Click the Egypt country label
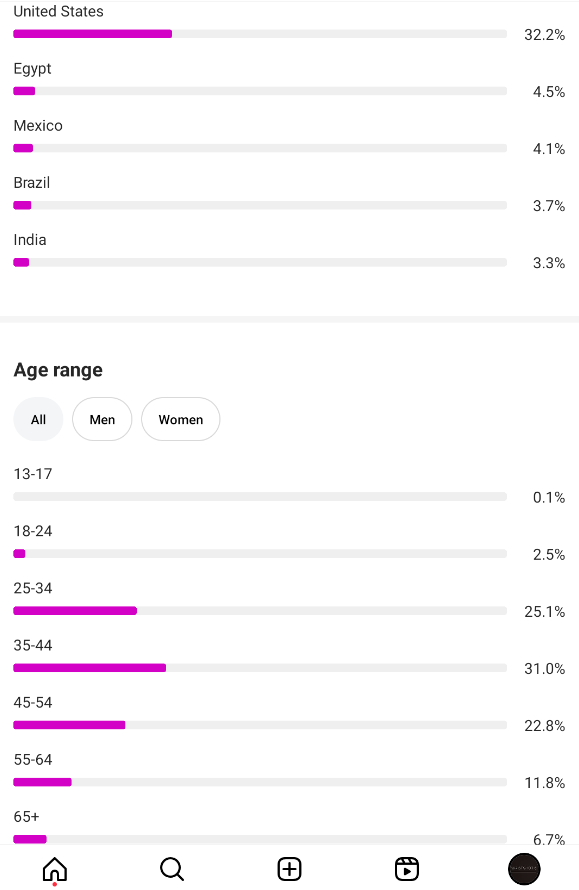Viewport: 579px width, 890px height. (32, 69)
